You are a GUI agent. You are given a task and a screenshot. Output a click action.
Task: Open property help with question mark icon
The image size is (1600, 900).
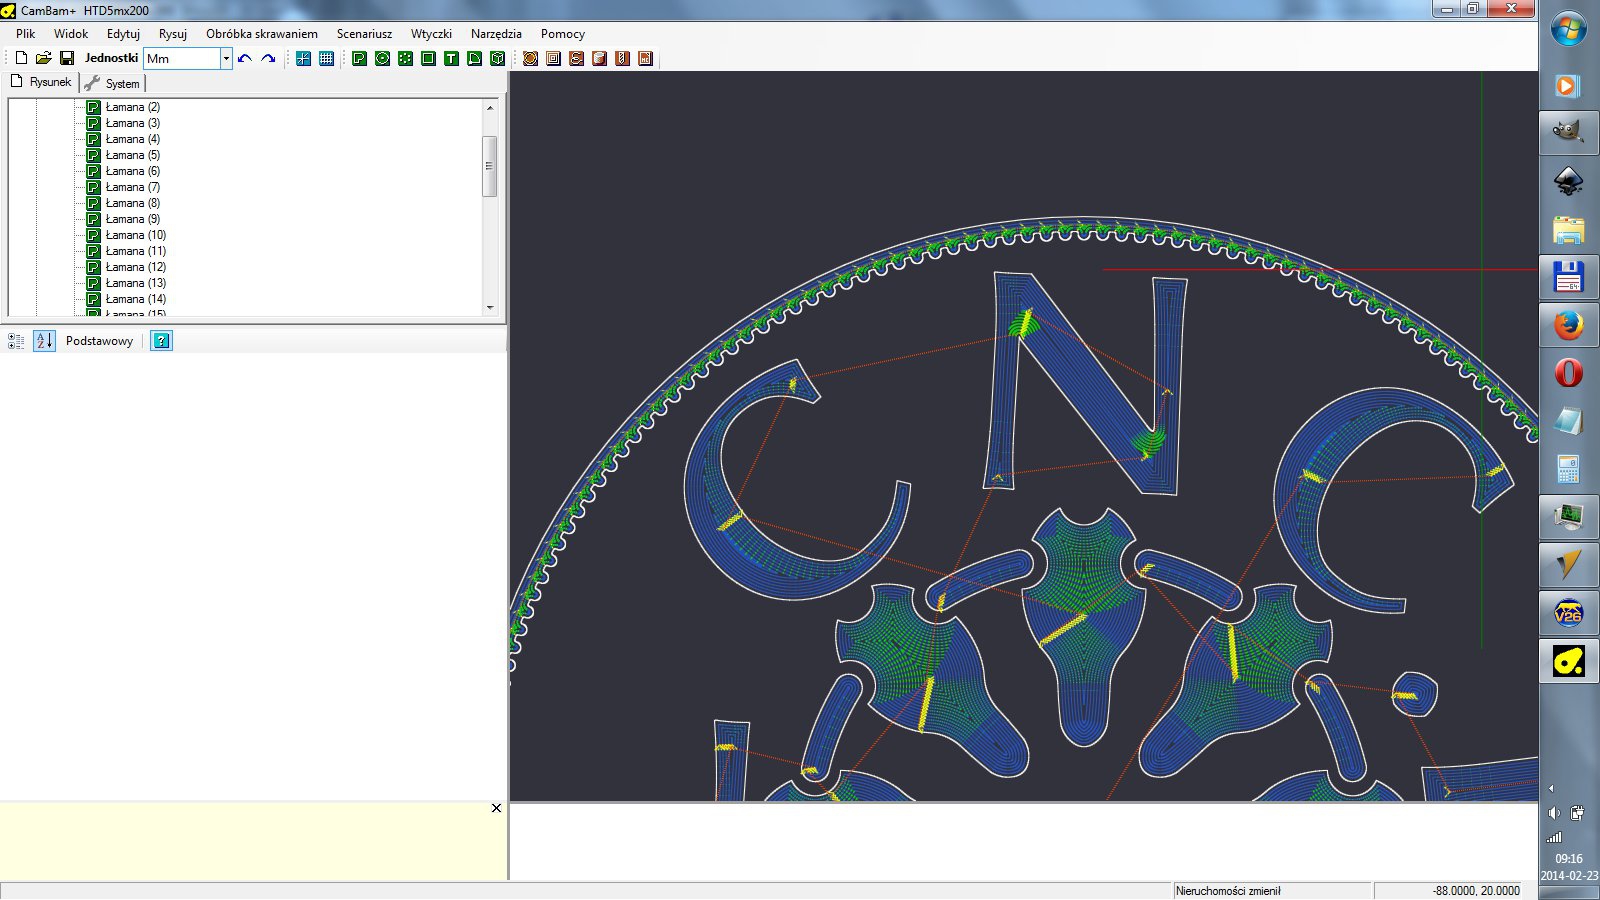click(161, 341)
